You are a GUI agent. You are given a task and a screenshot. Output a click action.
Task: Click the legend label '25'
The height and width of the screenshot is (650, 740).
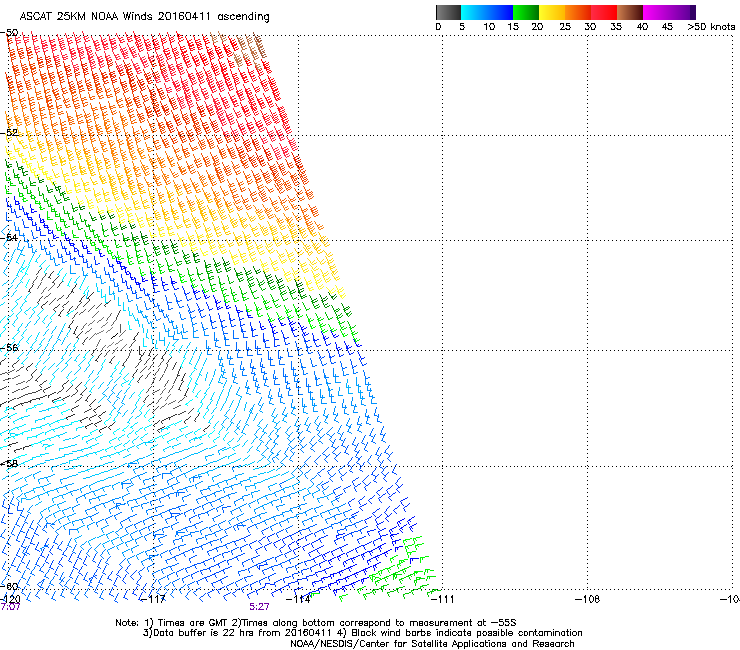(565, 27)
